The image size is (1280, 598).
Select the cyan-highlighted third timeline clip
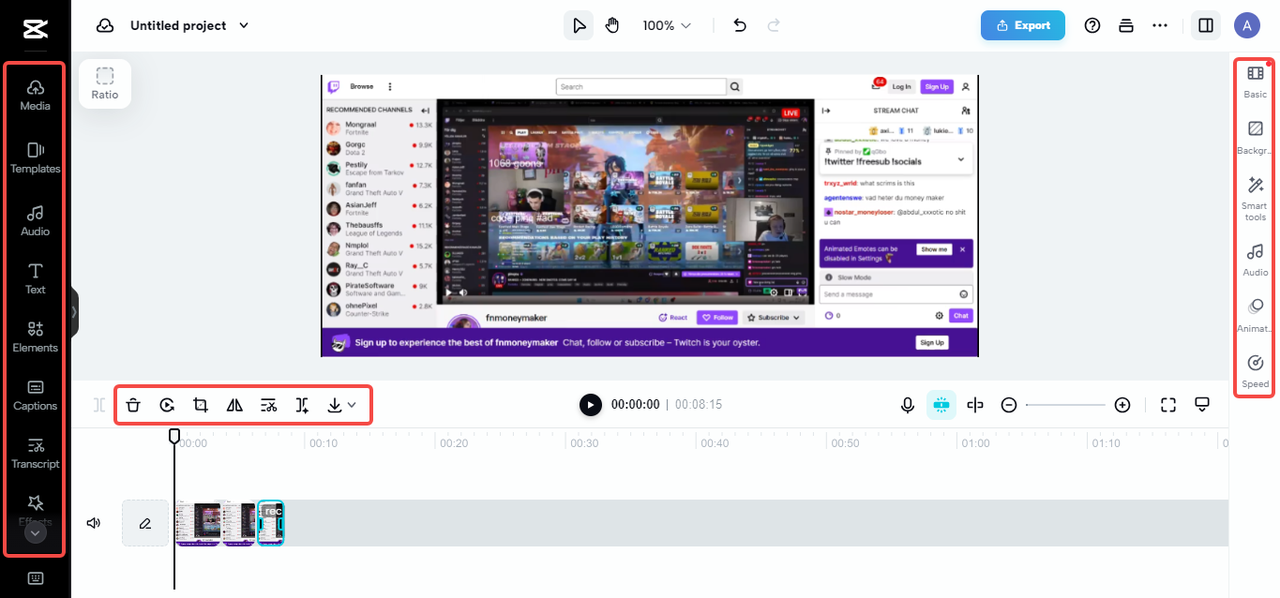pos(271,523)
